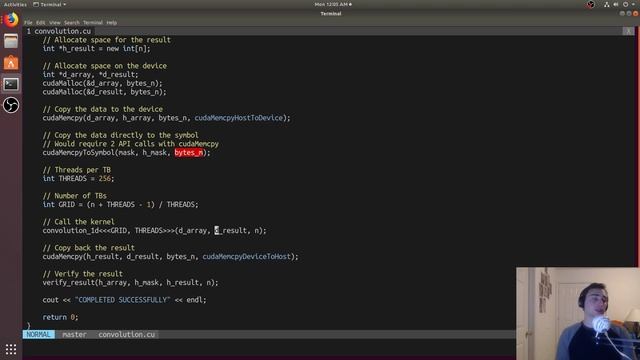This screenshot has width=640, height=360.
Task: Minimize the Terminal window
Action: [x=622, y=13]
